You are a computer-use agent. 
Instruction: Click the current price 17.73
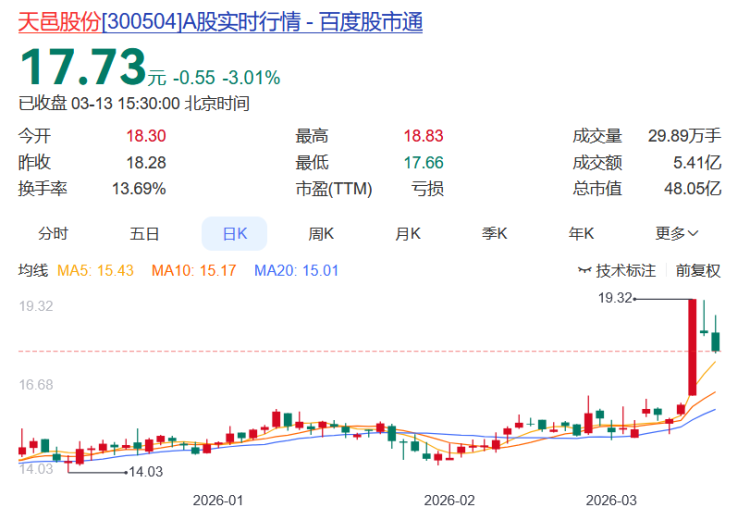click(x=83, y=67)
